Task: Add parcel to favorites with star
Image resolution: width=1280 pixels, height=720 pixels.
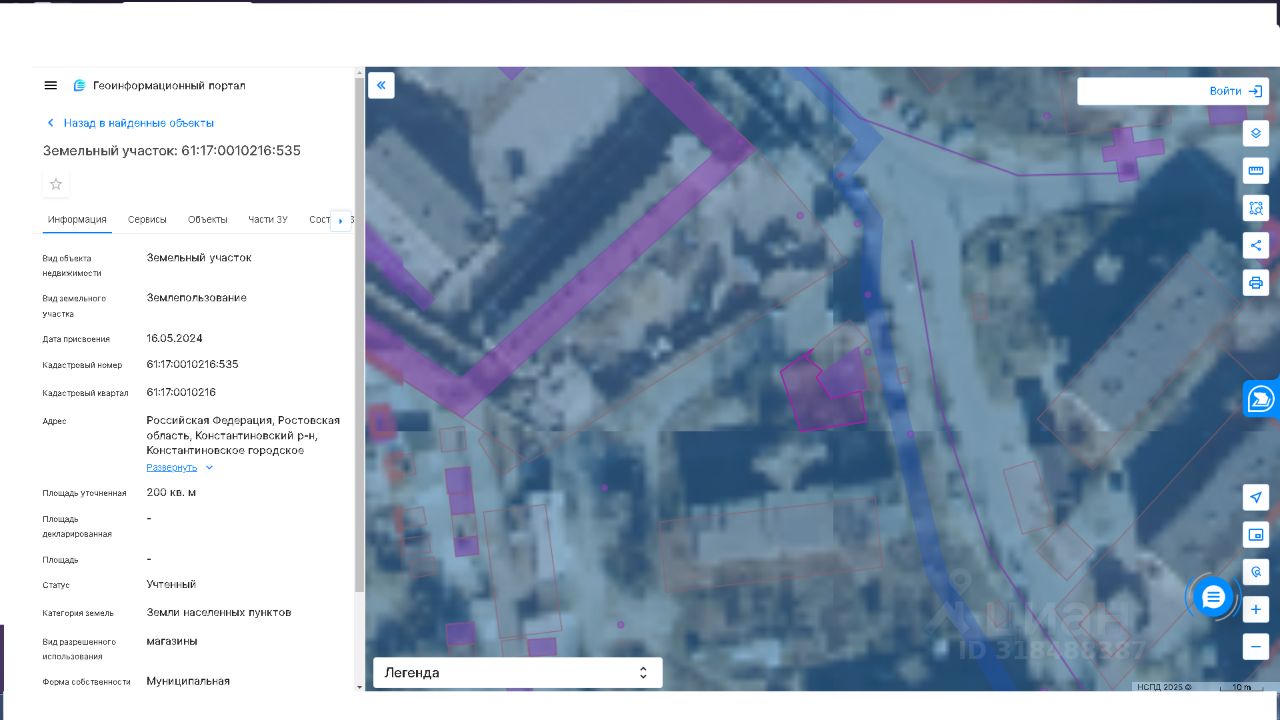Action: click(x=56, y=184)
